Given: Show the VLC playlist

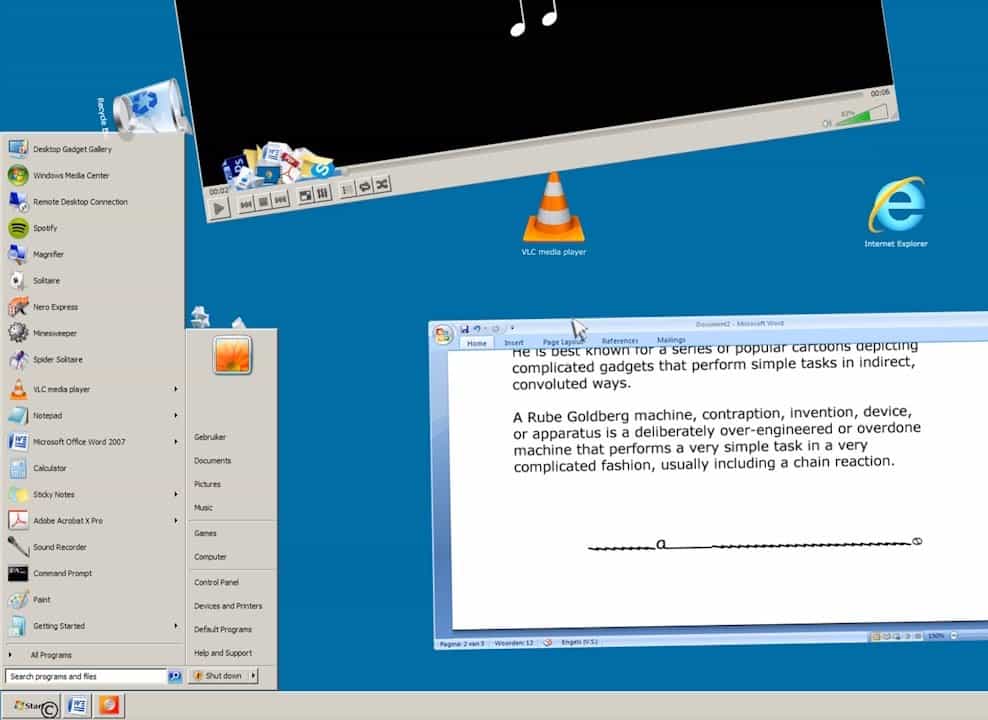Looking at the screenshot, I should pos(347,190).
